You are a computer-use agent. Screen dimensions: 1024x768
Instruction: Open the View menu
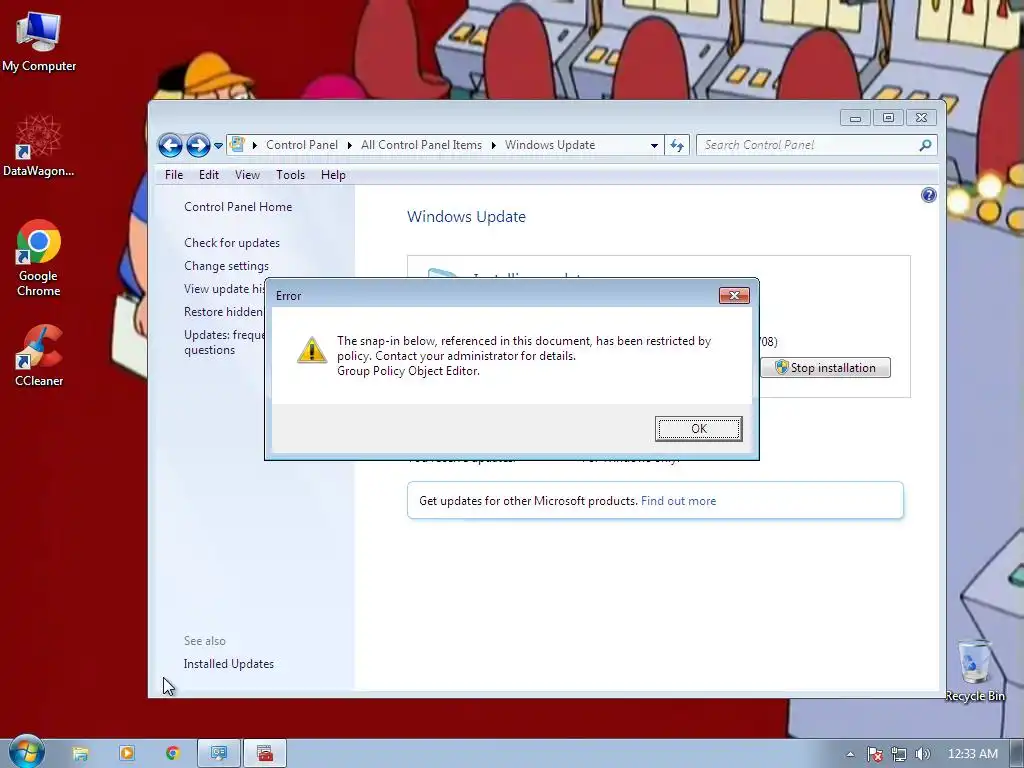point(248,175)
